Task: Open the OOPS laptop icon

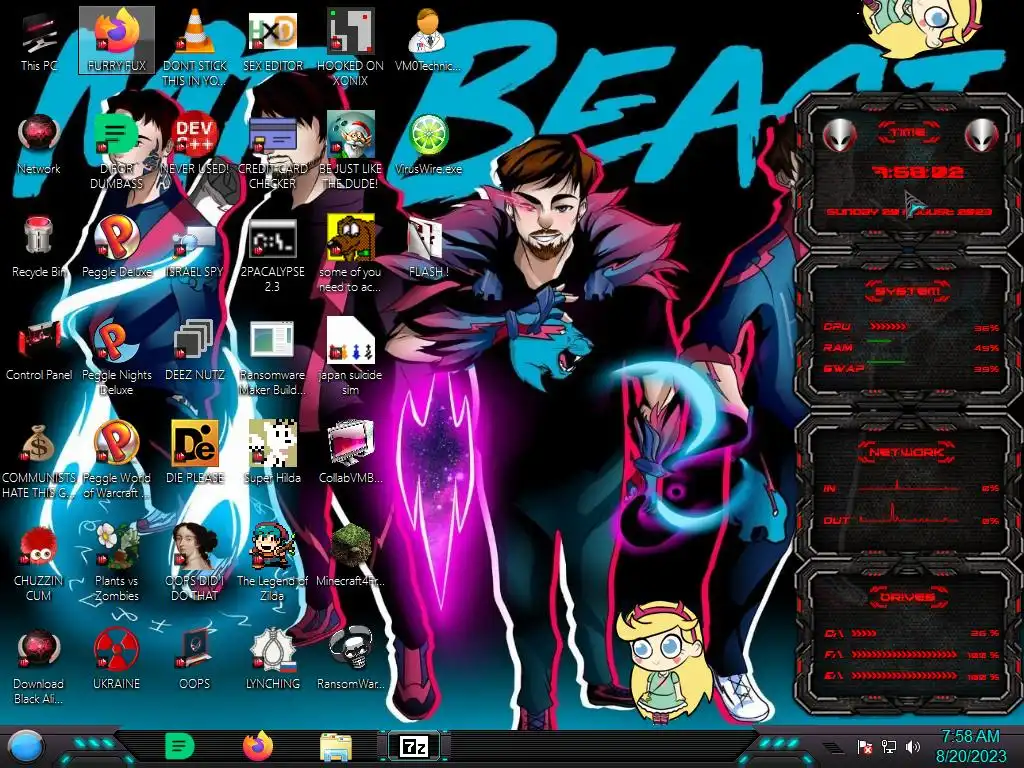Action: [x=195, y=660]
